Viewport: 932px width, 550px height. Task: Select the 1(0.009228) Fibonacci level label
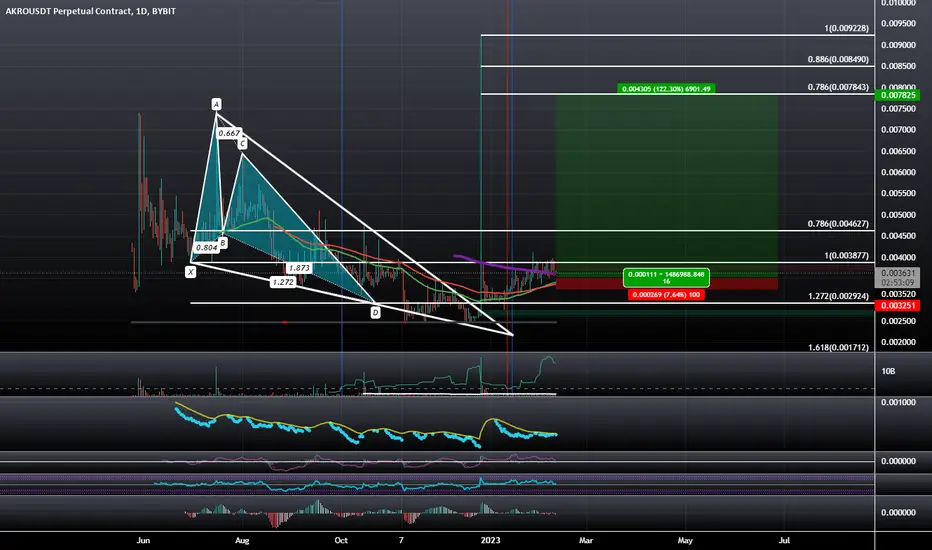click(x=846, y=28)
